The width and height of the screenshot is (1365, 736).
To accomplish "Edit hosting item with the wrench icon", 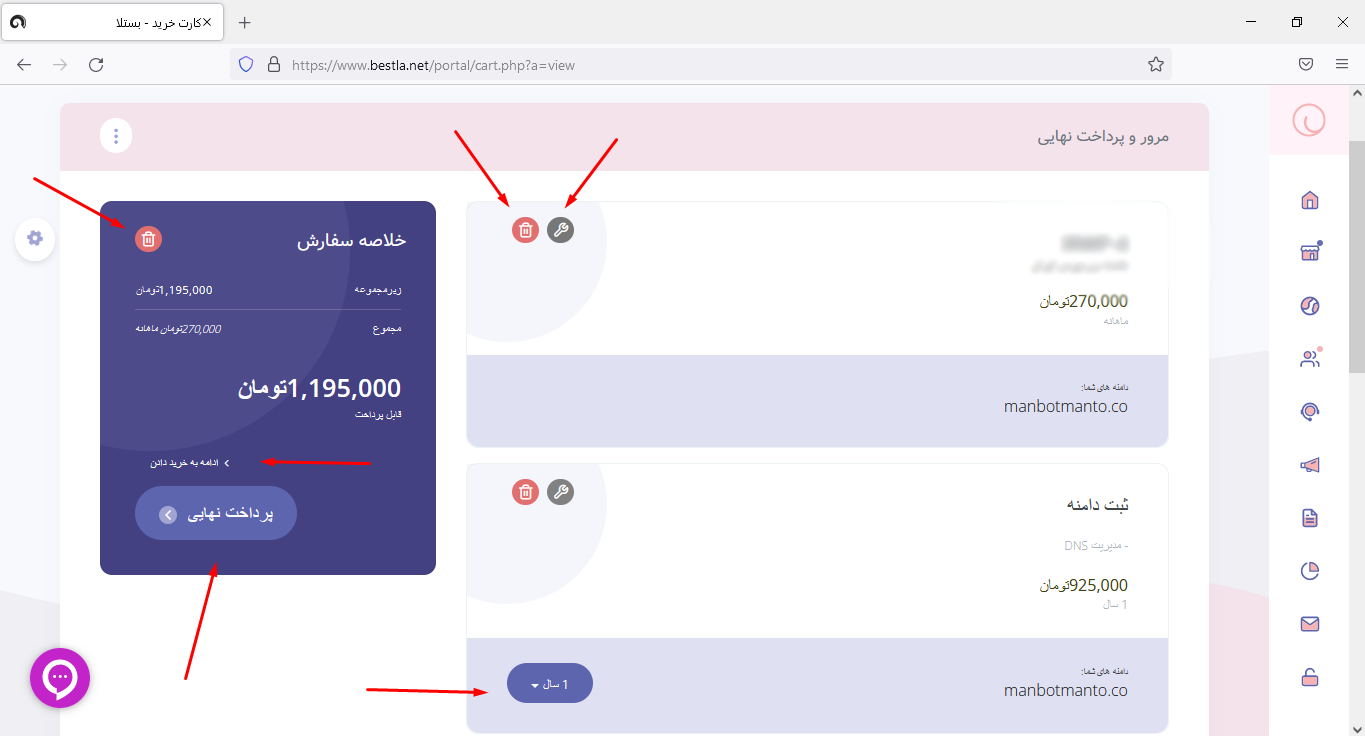I will (561, 230).
